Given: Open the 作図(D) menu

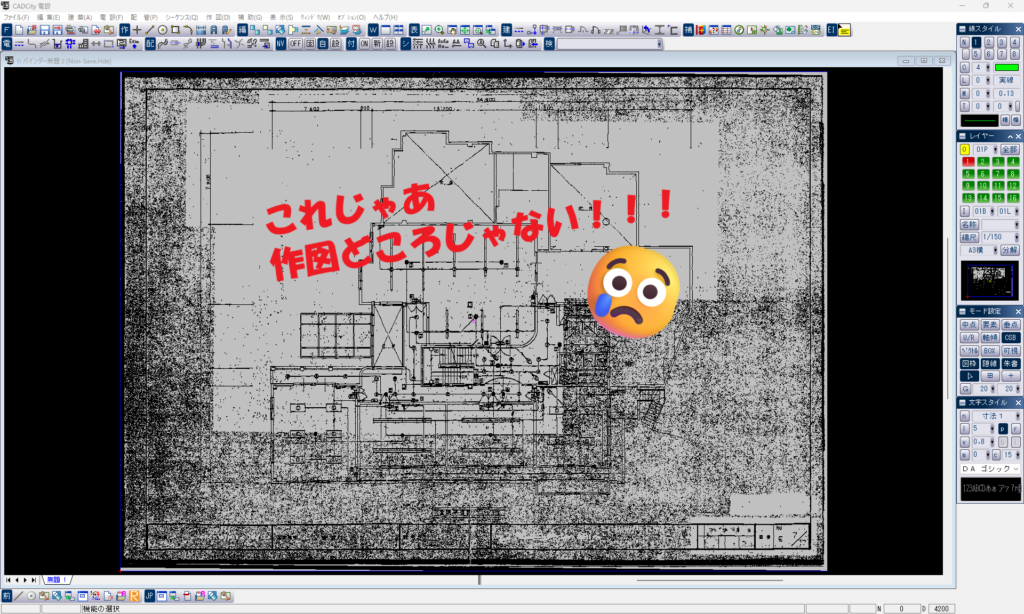Looking at the screenshot, I should tap(218, 17).
